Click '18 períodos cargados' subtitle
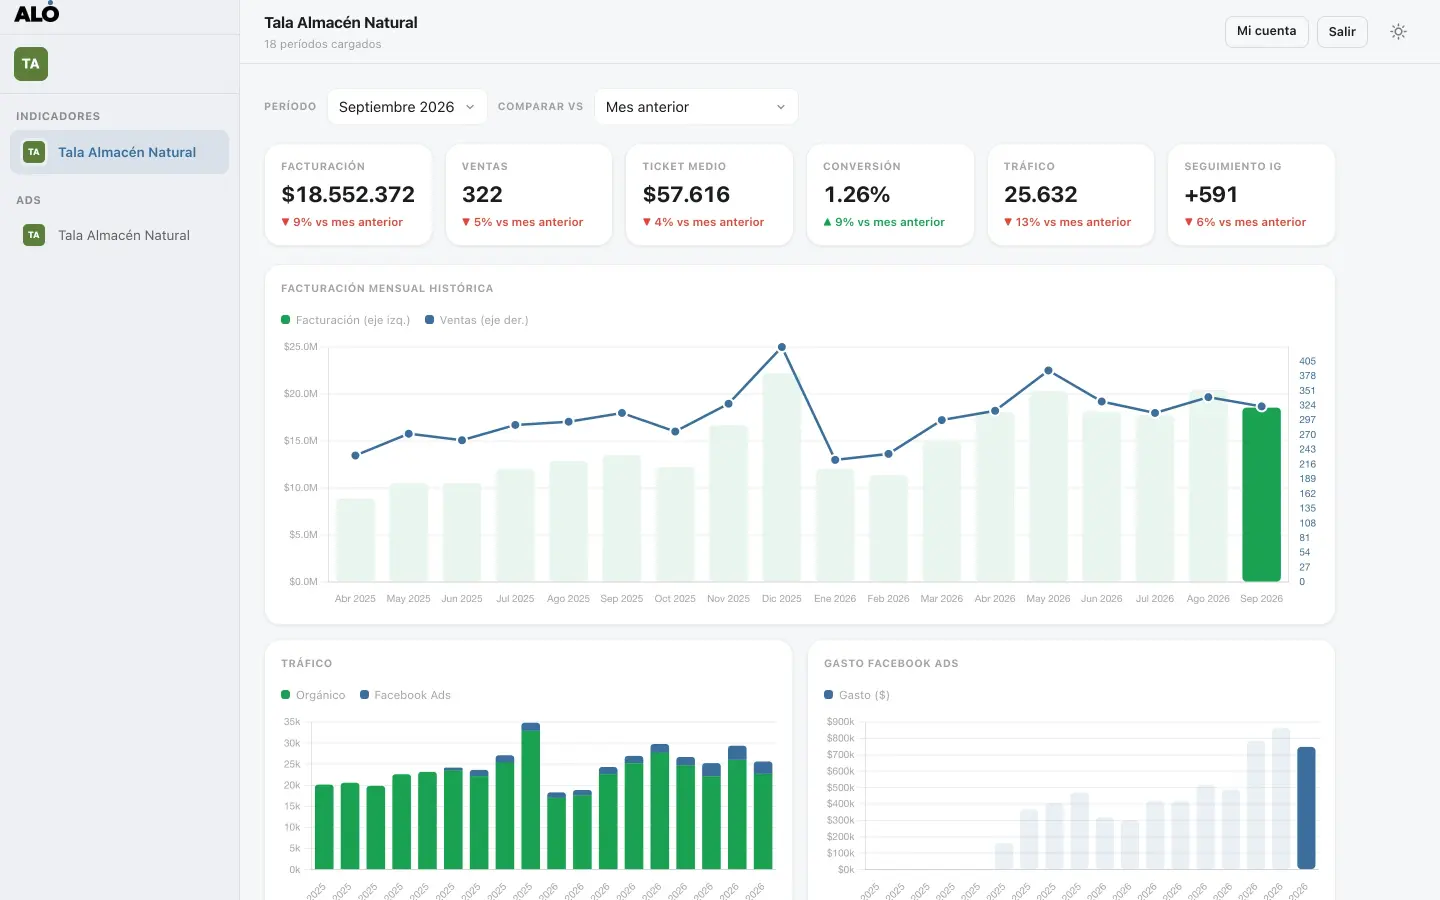This screenshot has height=900, width=1440. [322, 44]
